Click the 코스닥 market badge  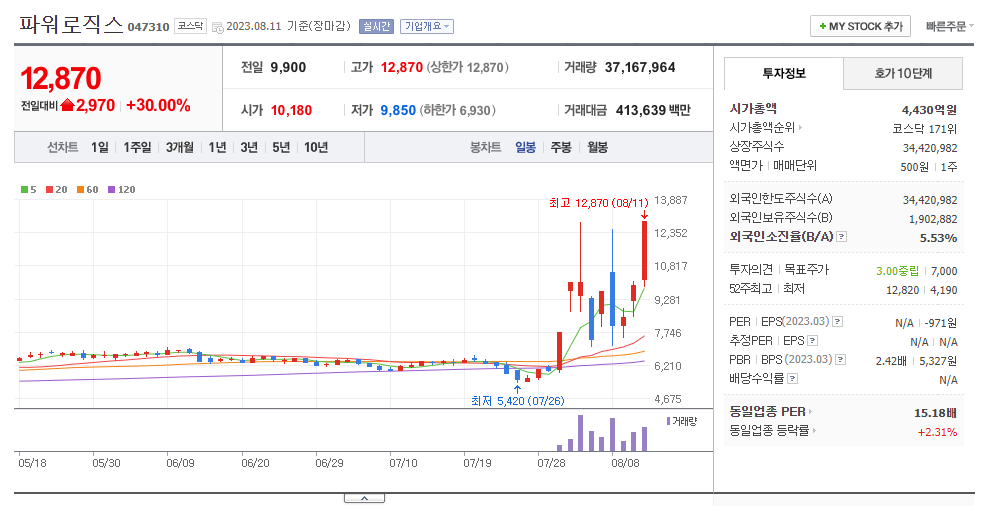190,26
